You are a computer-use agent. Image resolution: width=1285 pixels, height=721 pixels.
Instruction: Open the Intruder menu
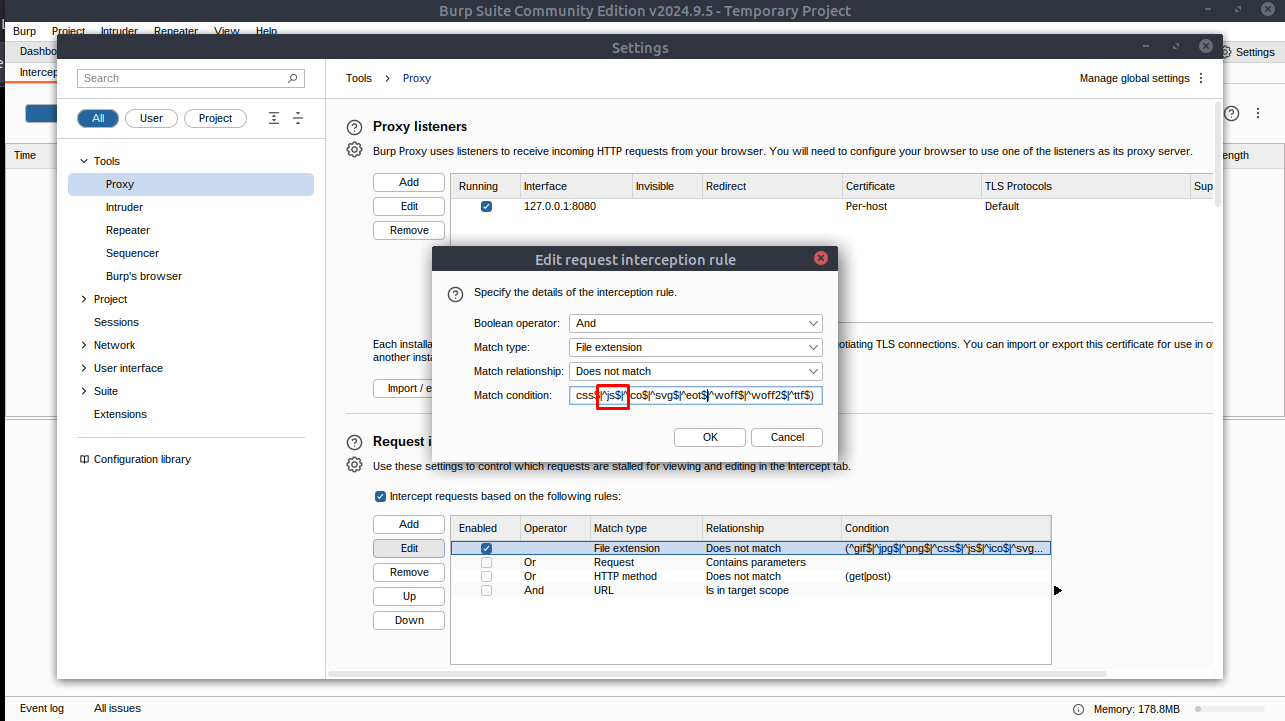click(119, 31)
